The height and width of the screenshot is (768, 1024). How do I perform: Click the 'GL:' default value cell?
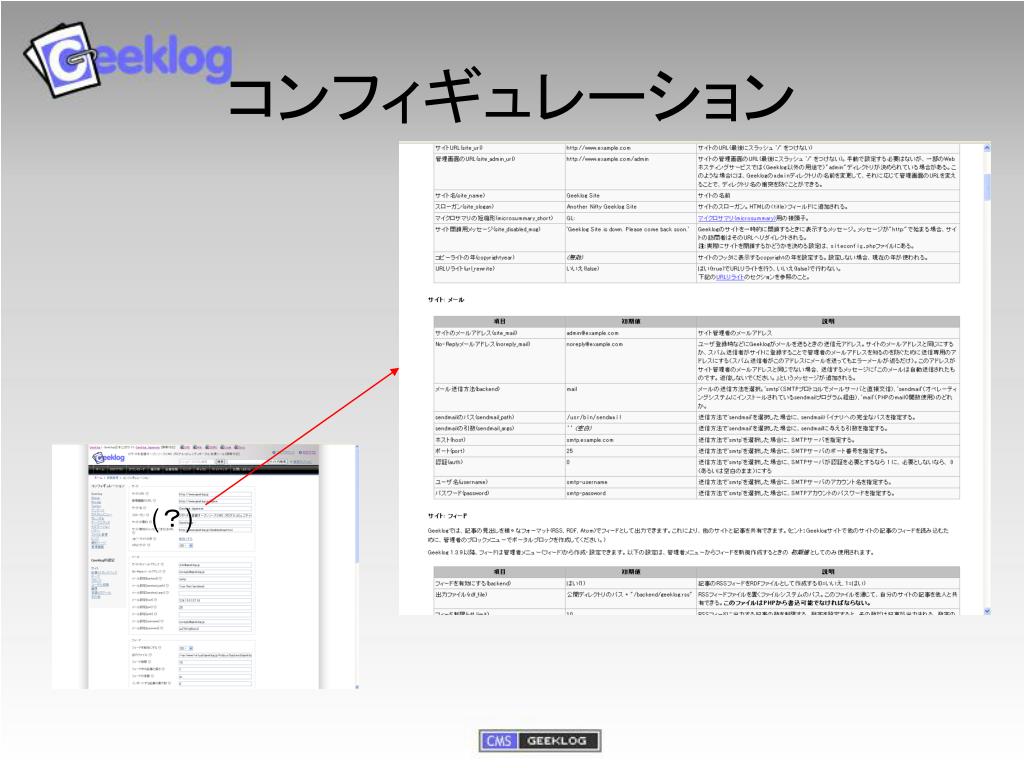pyautogui.click(x=630, y=218)
